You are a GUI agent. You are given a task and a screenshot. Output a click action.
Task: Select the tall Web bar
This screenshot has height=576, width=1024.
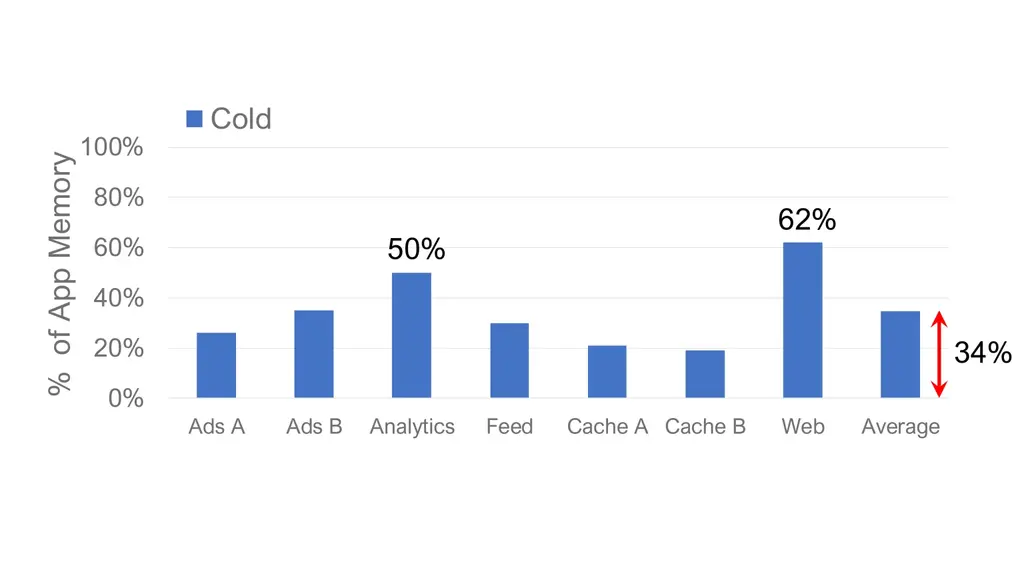pyautogui.click(x=802, y=320)
